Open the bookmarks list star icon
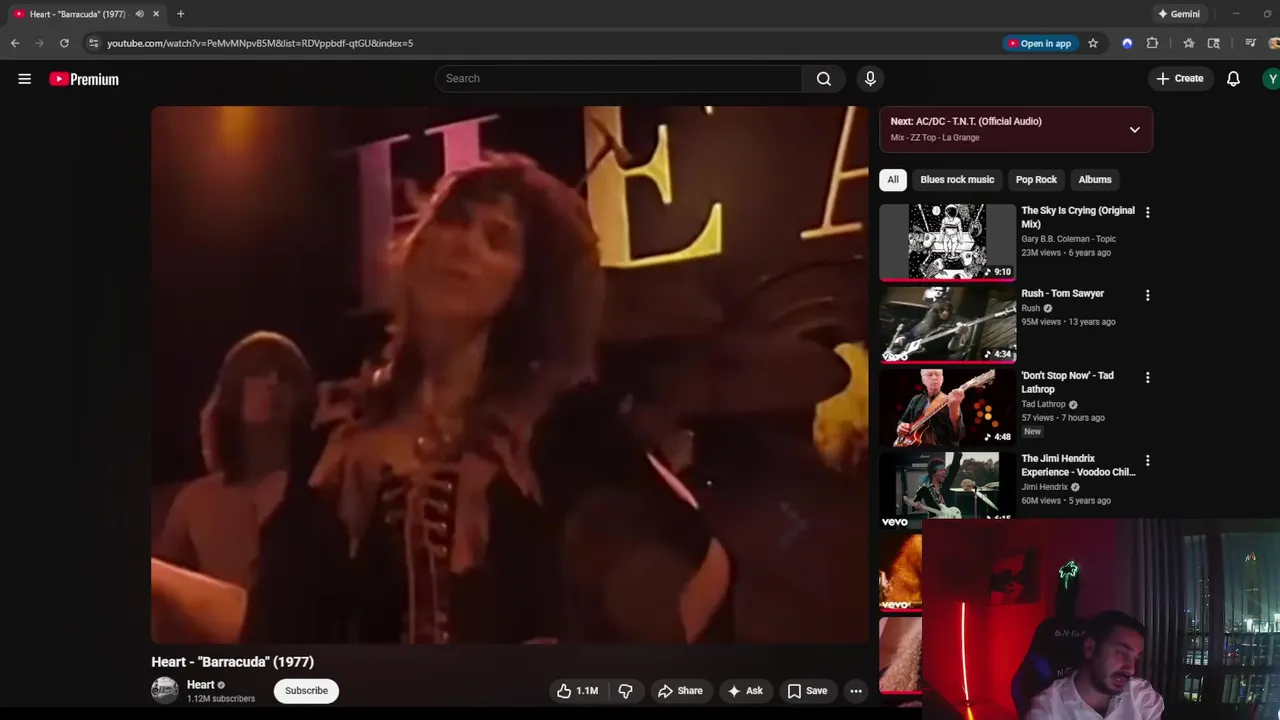1280x720 pixels. [x=1188, y=43]
